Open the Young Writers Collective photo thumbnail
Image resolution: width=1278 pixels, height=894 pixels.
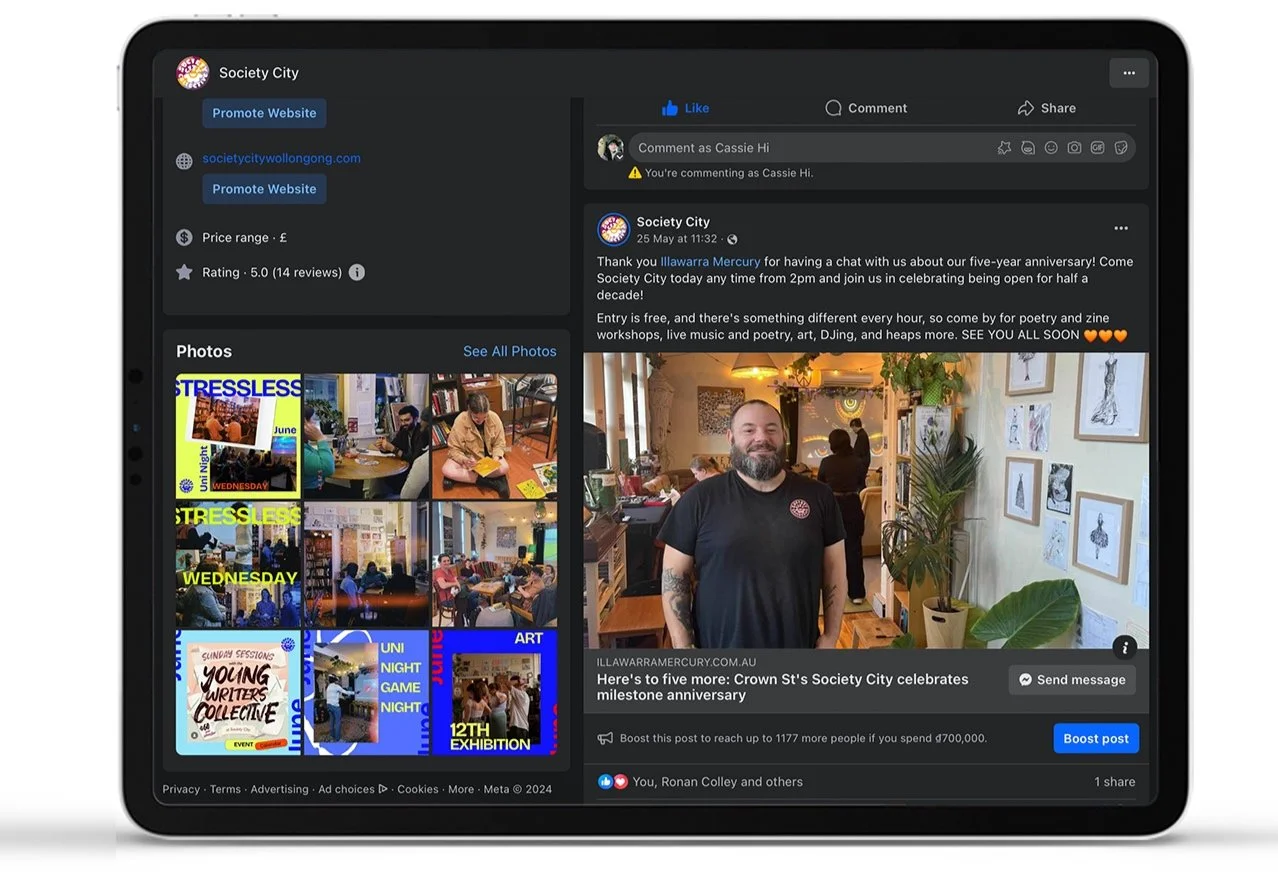pos(238,692)
